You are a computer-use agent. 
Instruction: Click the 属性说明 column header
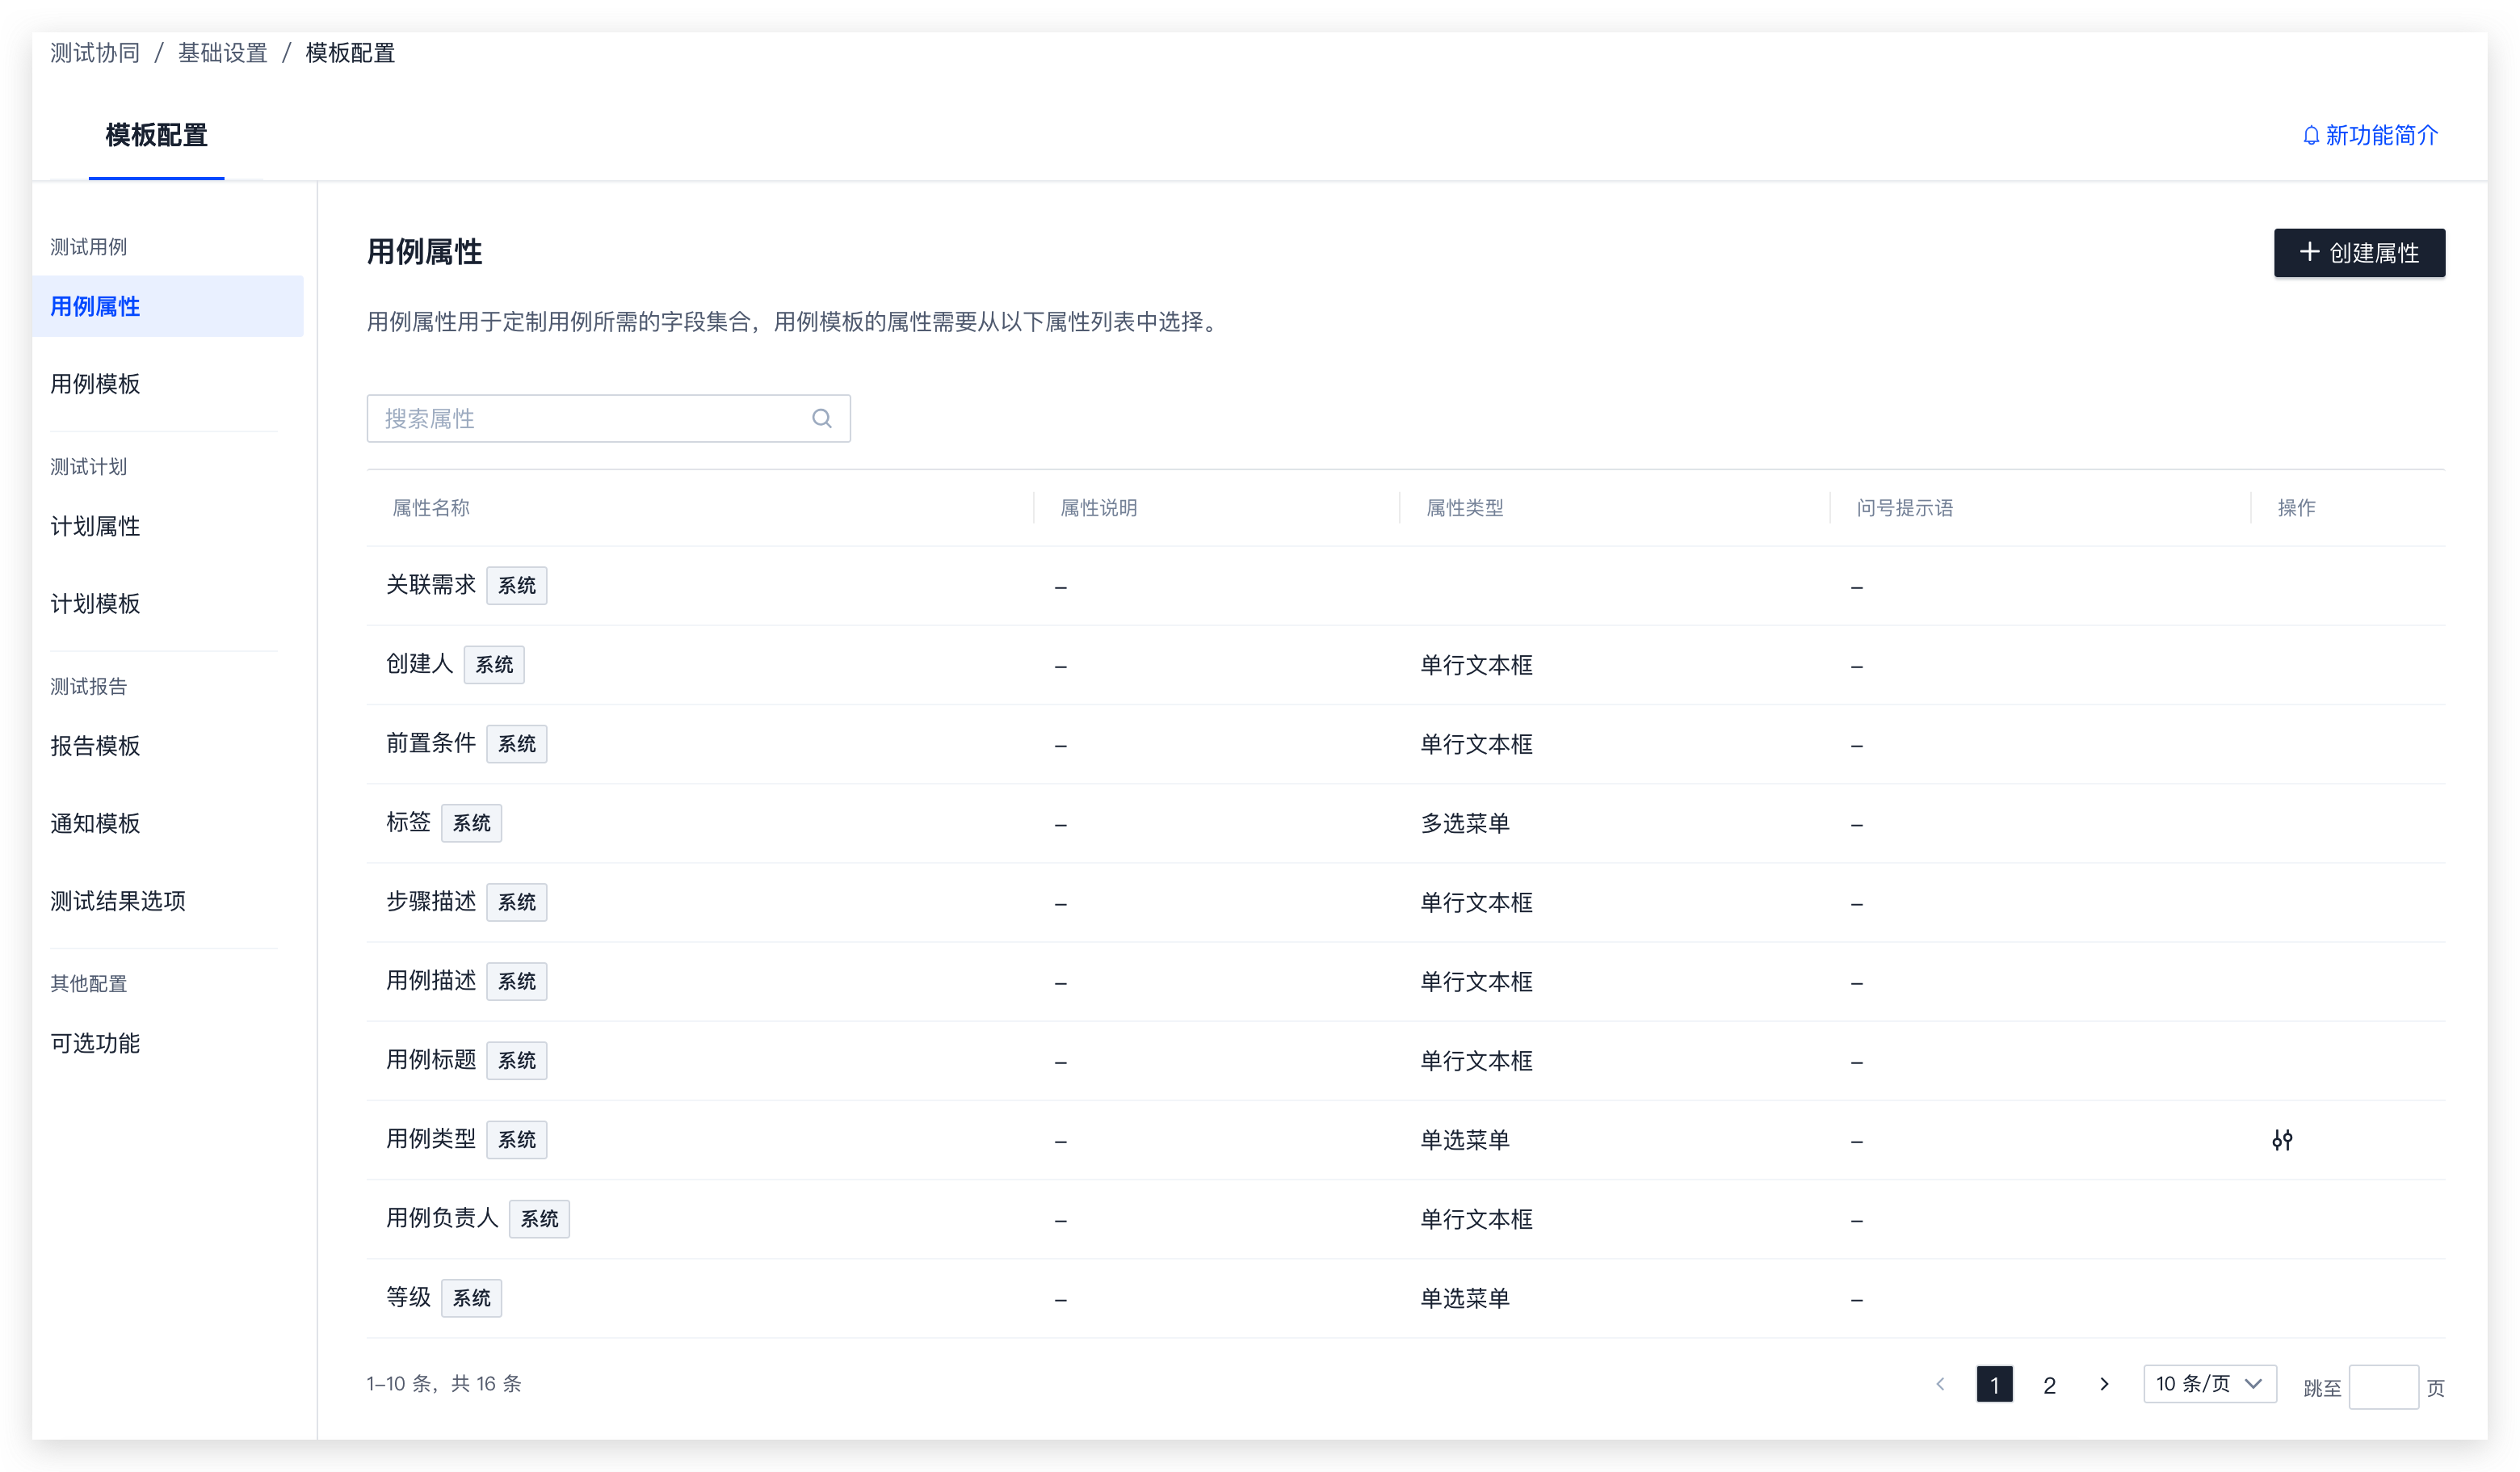click(x=1098, y=508)
